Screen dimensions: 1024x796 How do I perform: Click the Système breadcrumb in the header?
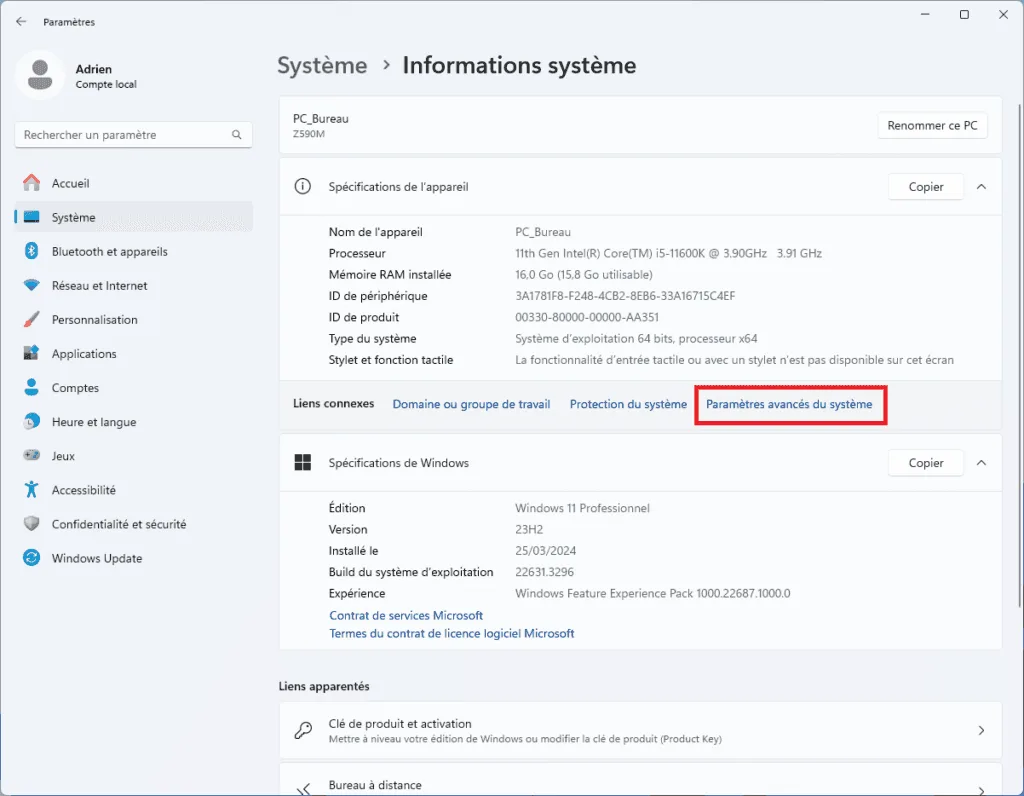pos(322,65)
